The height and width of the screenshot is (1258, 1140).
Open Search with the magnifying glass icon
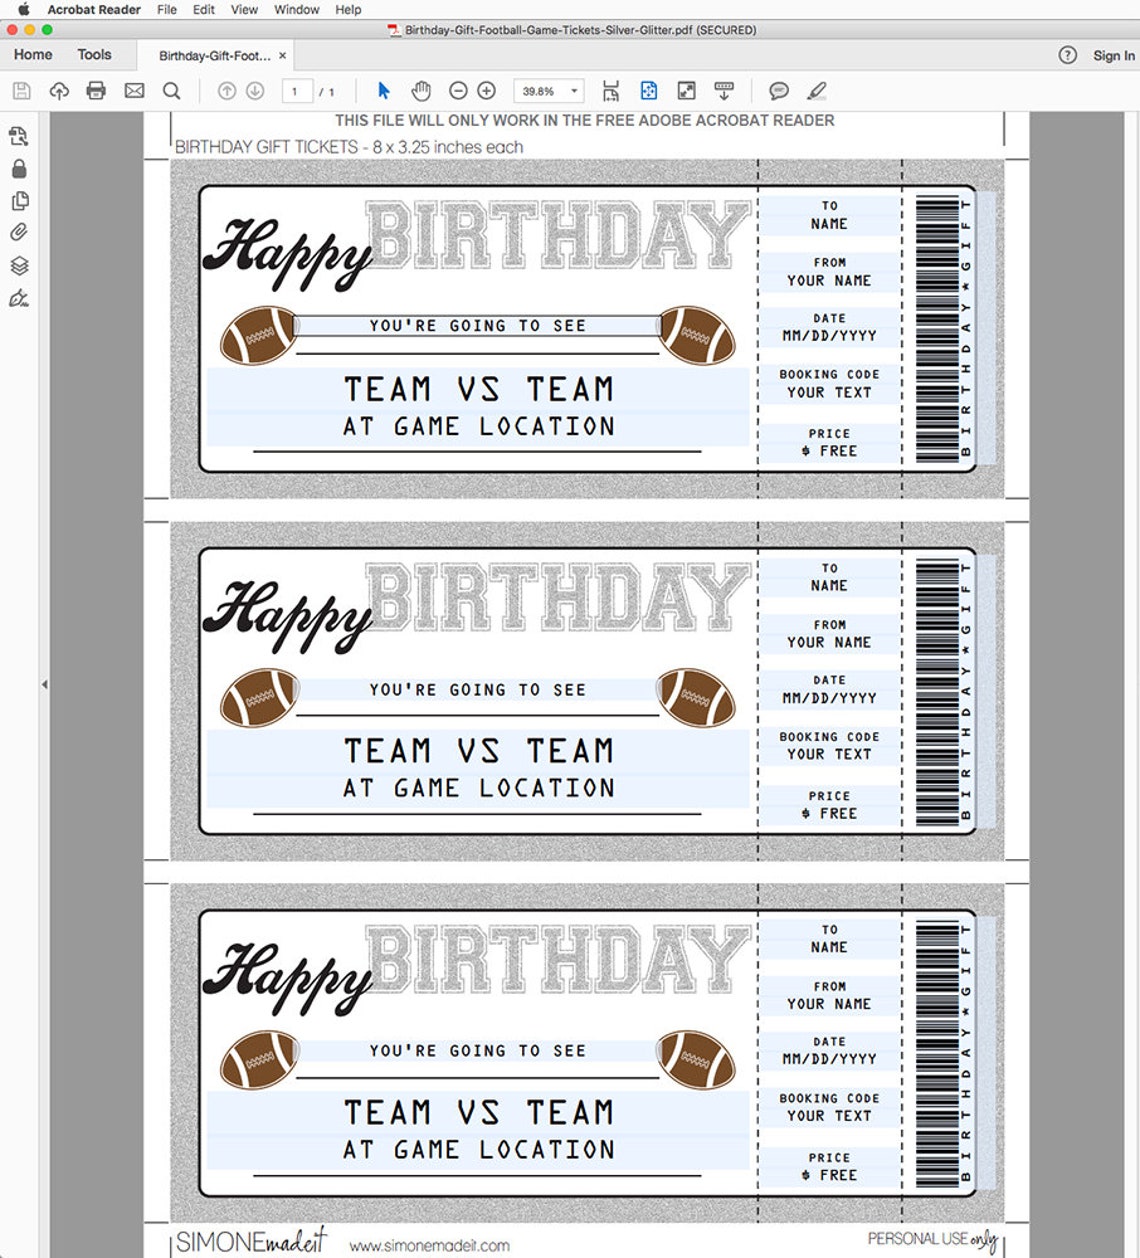click(x=172, y=90)
